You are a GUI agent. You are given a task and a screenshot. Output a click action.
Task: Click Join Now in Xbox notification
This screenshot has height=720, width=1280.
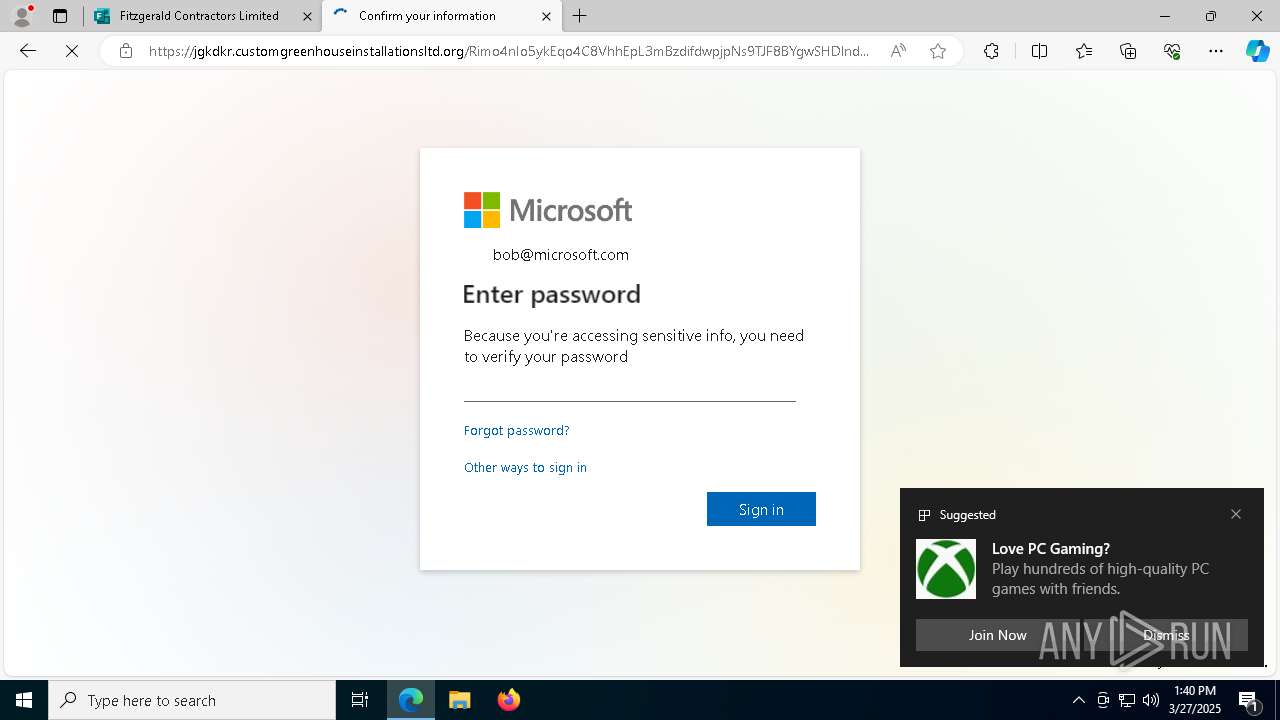[x=997, y=635]
